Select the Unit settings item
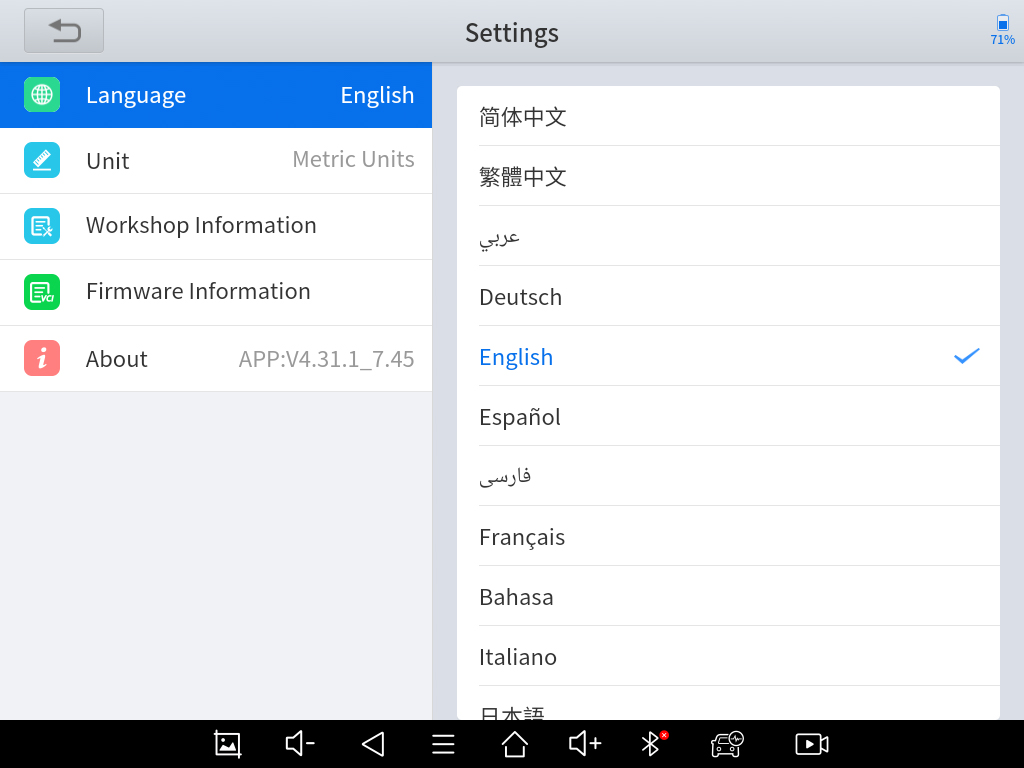This screenshot has width=1024, height=768. (216, 160)
